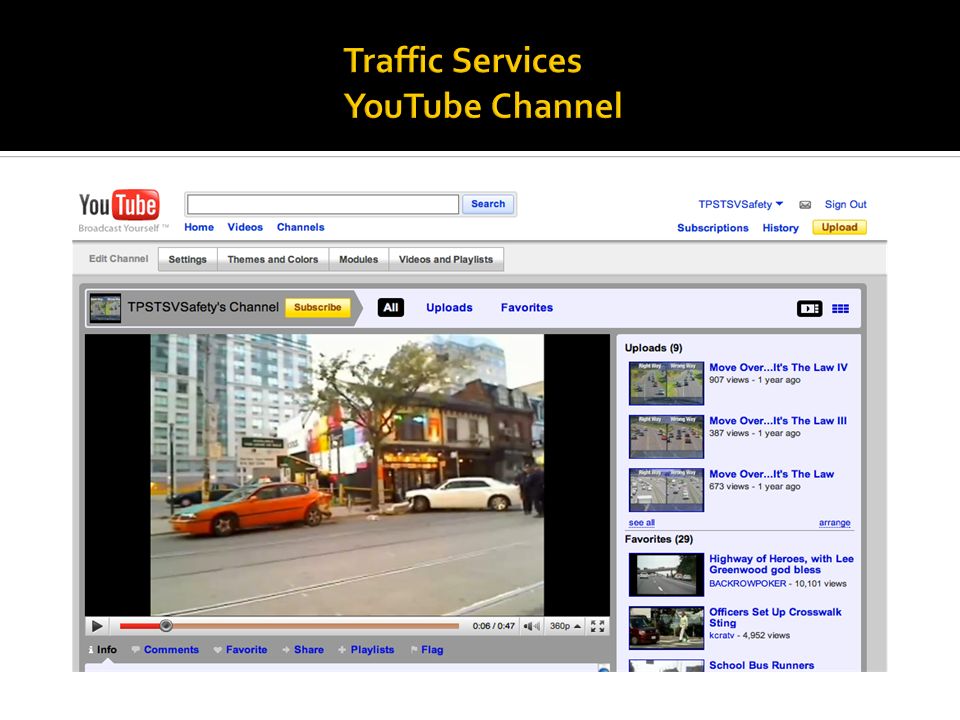Screen dimensions: 960x720
Task: Open the Settings tab
Action: pos(187,260)
